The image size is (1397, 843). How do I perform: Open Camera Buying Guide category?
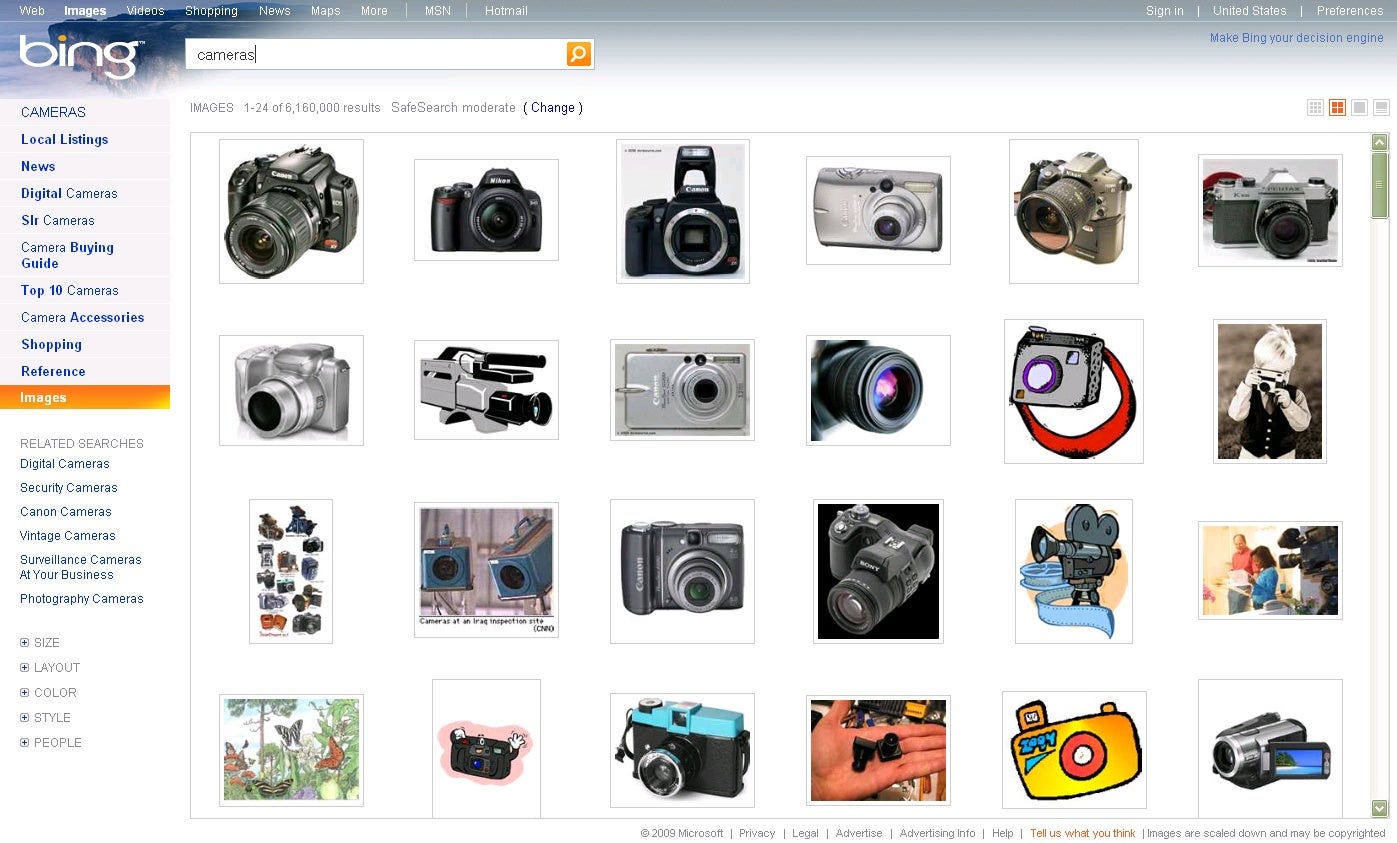(67, 255)
